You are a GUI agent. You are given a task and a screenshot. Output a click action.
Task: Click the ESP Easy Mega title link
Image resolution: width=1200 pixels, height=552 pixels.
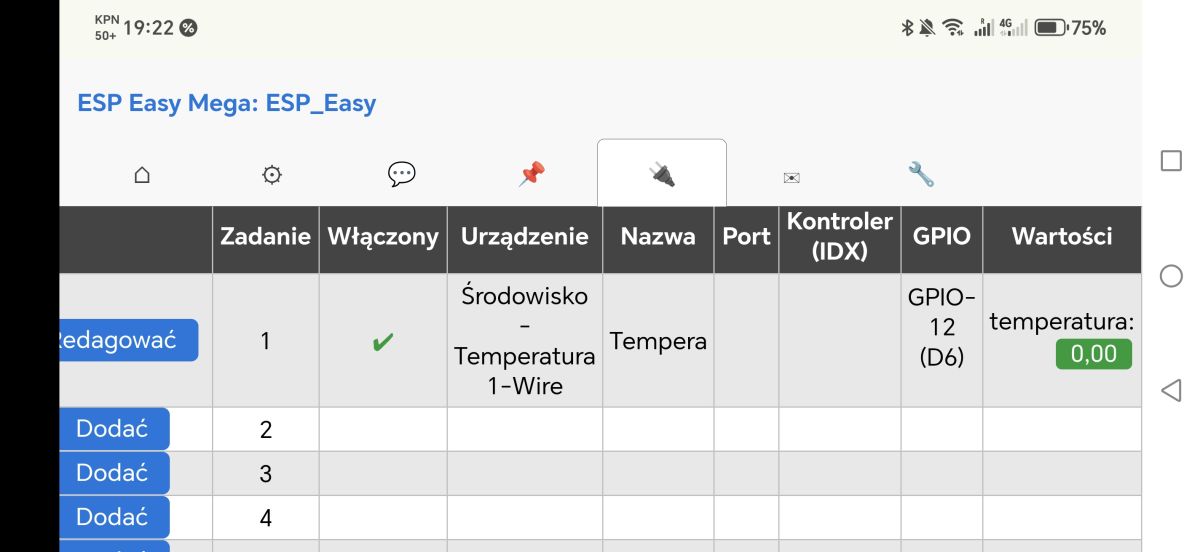pos(227,103)
